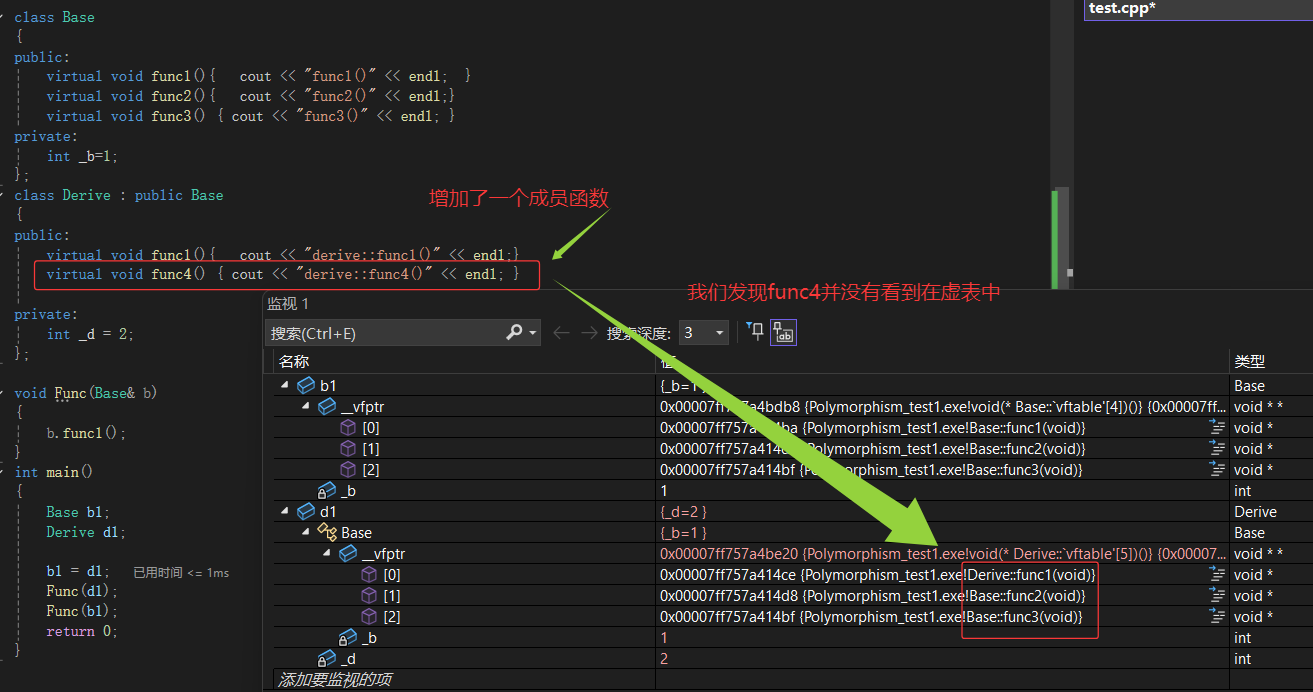Image resolution: width=1313 pixels, height=692 pixels.
Task: Click the locked field icon of _d
Action: point(327,658)
